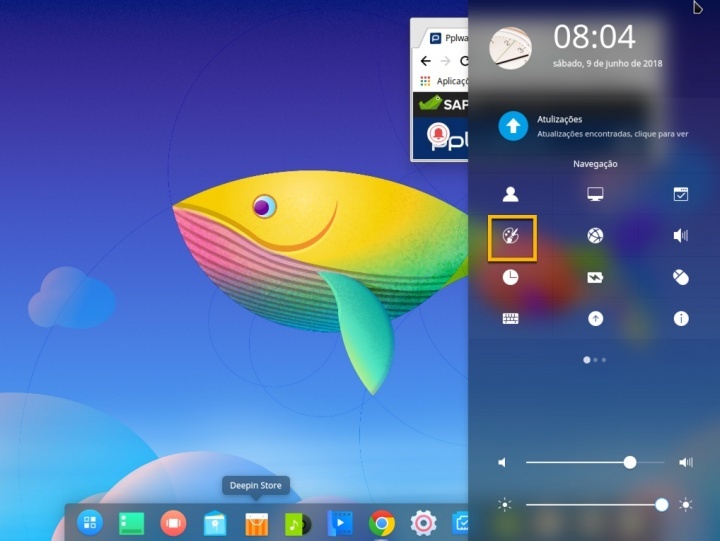Open Display settings via the monitor icon
The width and height of the screenshot is (720, 541).
595,195
